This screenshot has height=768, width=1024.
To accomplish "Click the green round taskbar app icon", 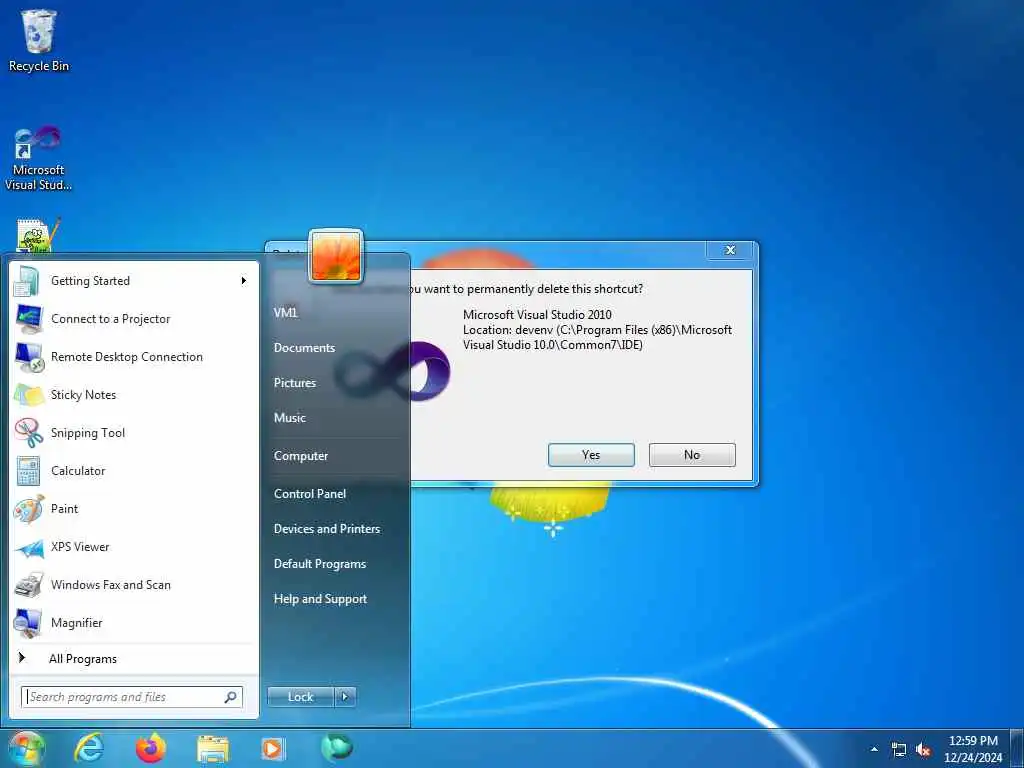I will tap(337, 747).
